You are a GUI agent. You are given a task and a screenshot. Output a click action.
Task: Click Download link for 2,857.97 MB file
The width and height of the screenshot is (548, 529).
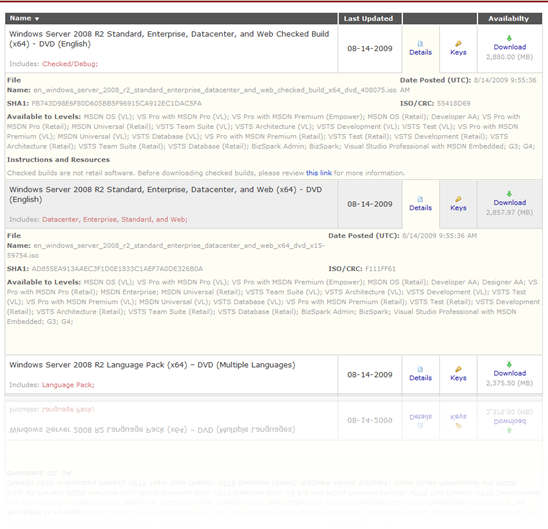[510, 202]
